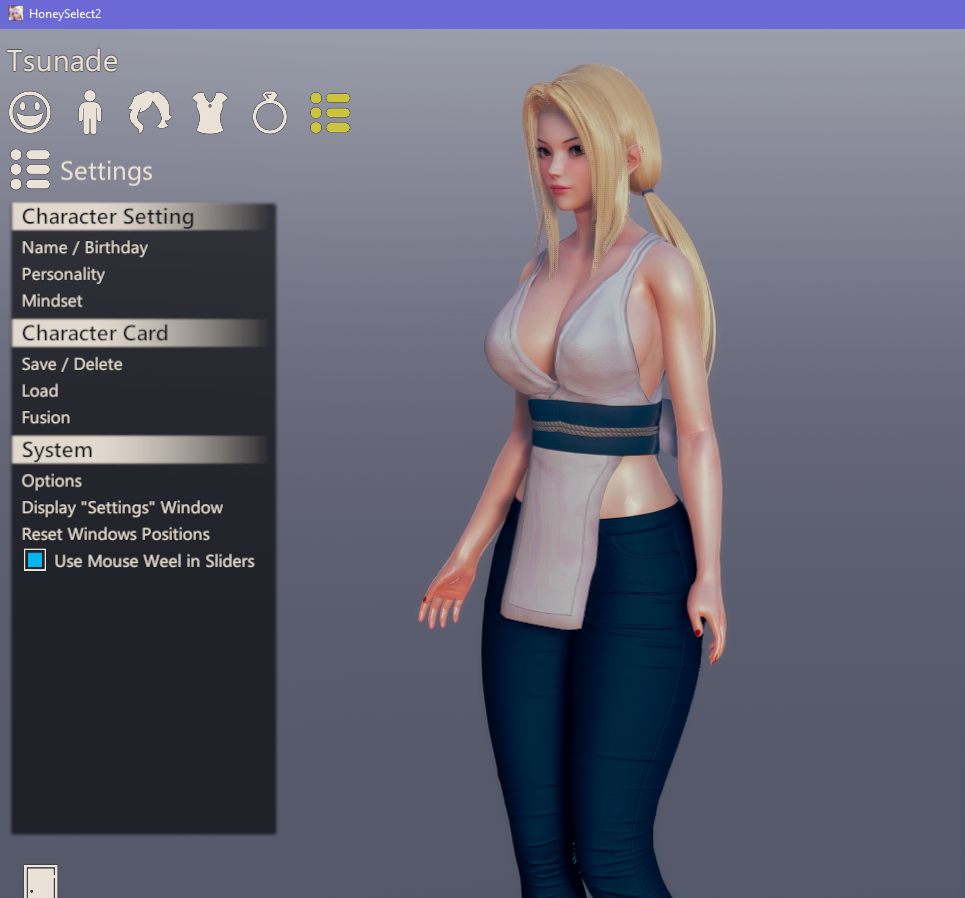The image size is (965, 898).
Task: Open the Face editing category icon
Action: point(30,112)
